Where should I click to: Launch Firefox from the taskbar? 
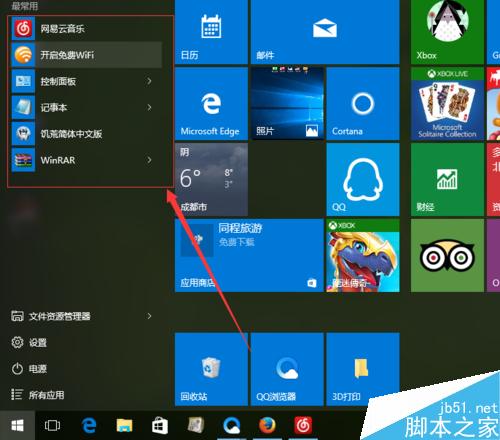pyautogui.click(x=267, y=425)
